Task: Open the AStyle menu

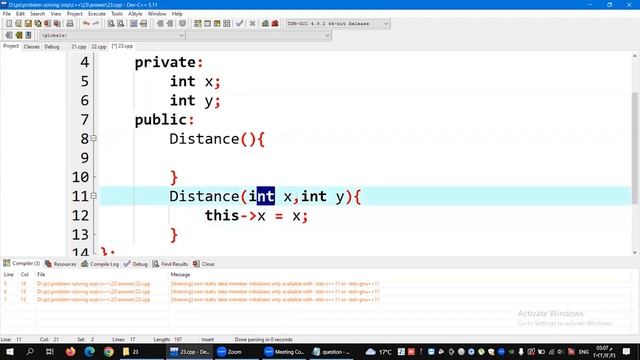Action: coord(135,14)
